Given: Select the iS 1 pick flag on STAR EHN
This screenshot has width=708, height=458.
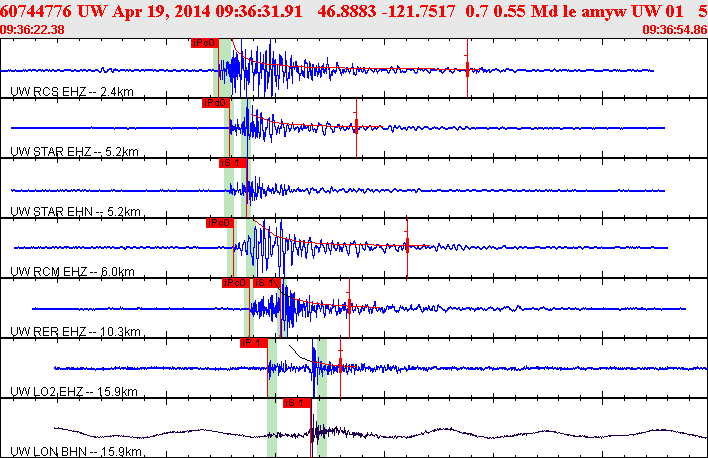Looking at the screenshot, I should coord(233,163).
